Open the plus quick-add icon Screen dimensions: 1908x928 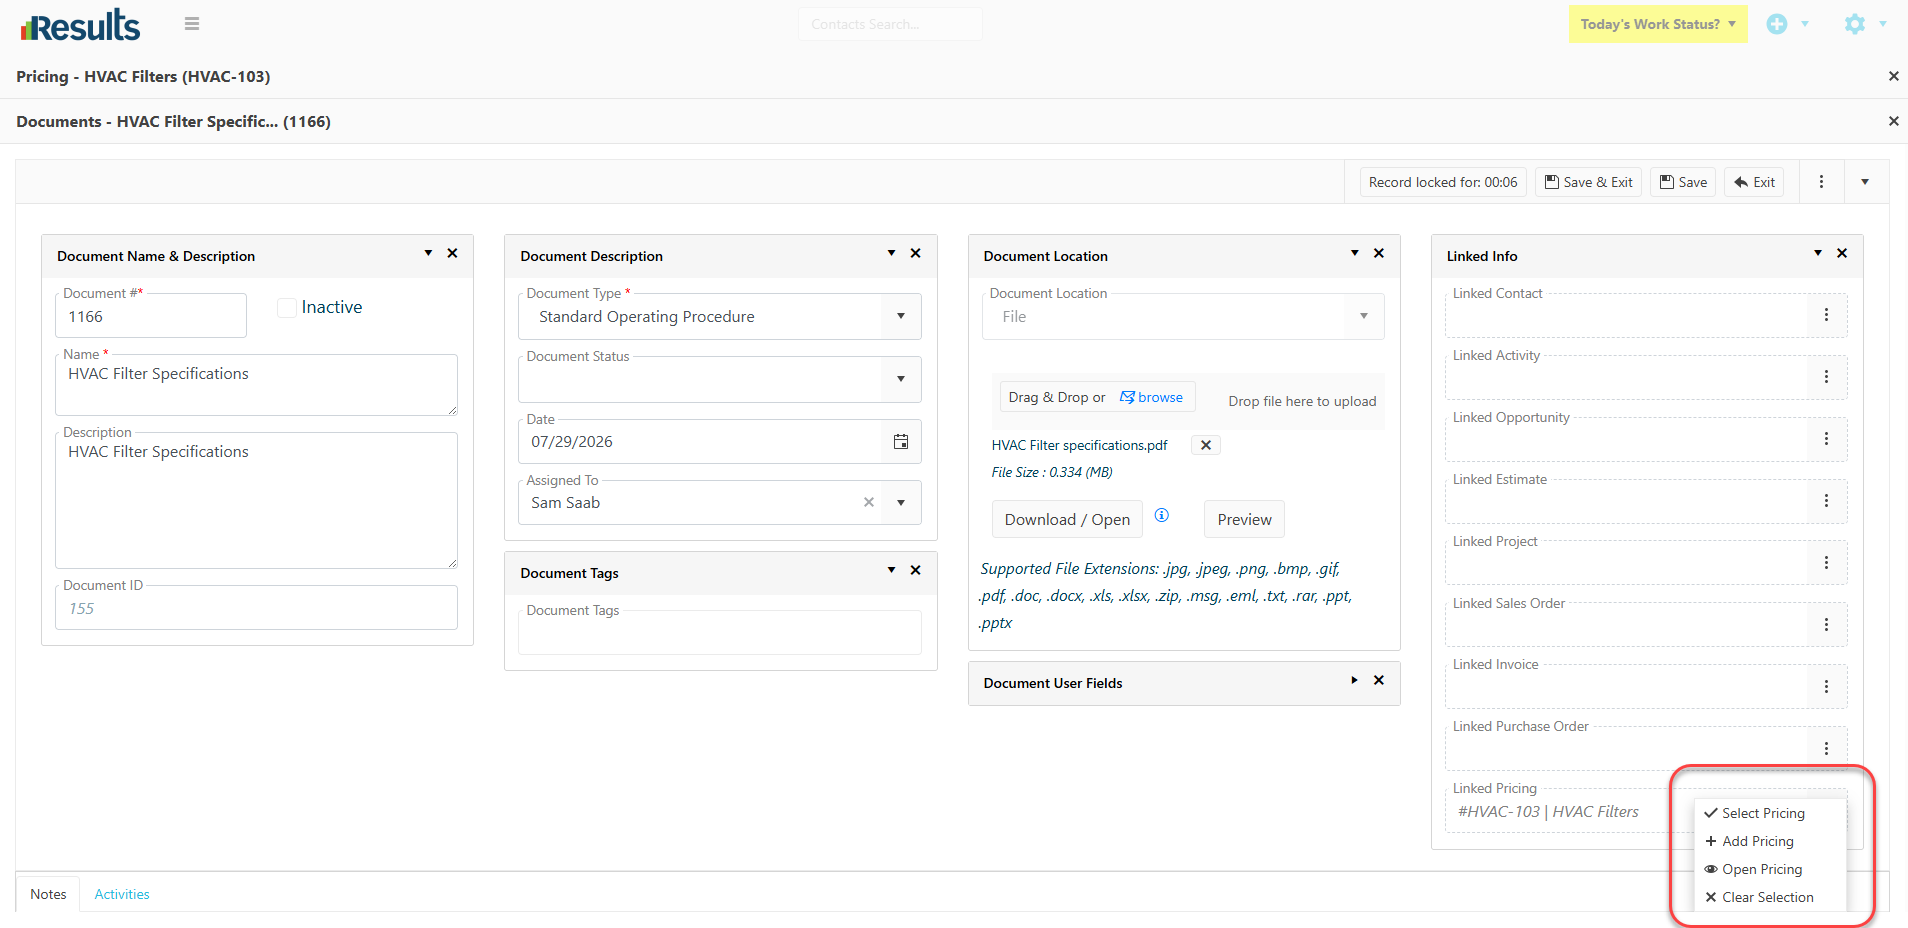(1776, 24)
